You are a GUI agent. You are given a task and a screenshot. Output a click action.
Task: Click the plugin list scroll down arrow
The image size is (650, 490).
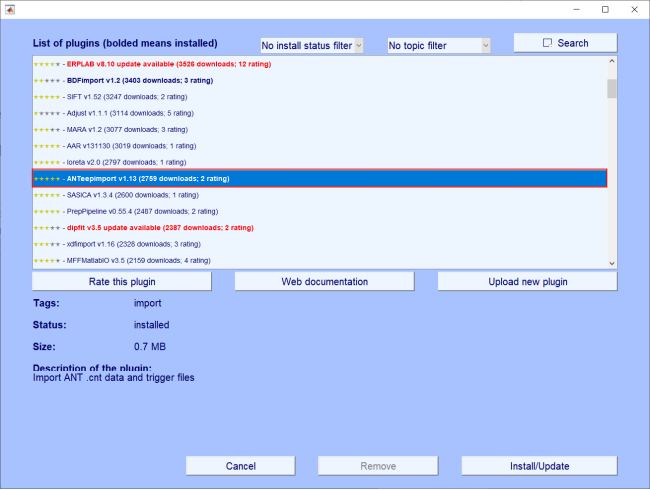612,263
